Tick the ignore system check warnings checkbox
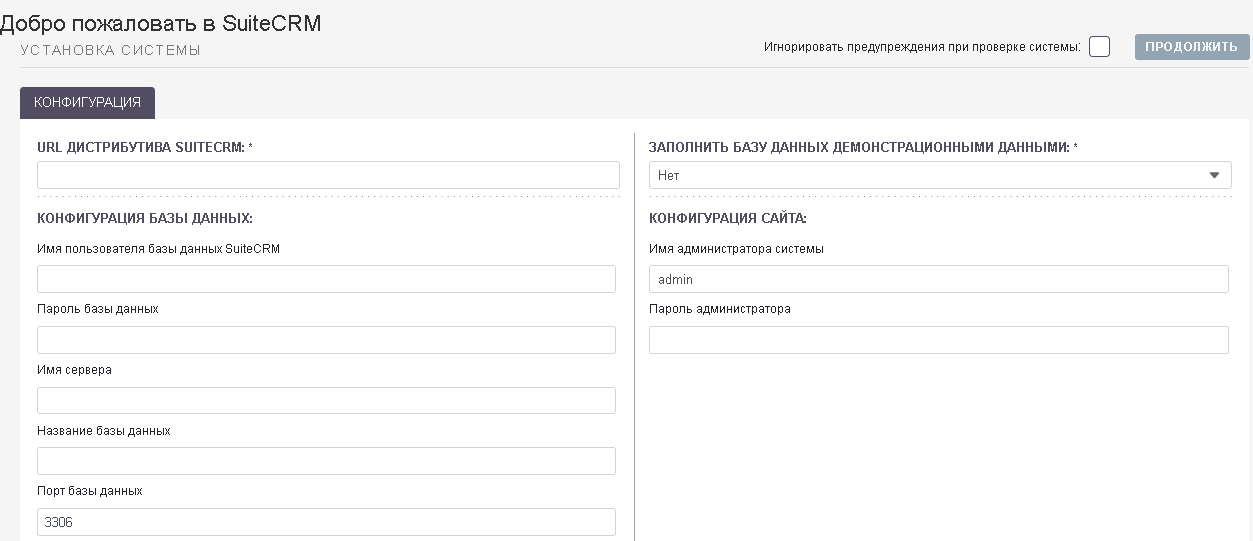This screenshot has width=1253, height=541. click(x=1099, y=47)
